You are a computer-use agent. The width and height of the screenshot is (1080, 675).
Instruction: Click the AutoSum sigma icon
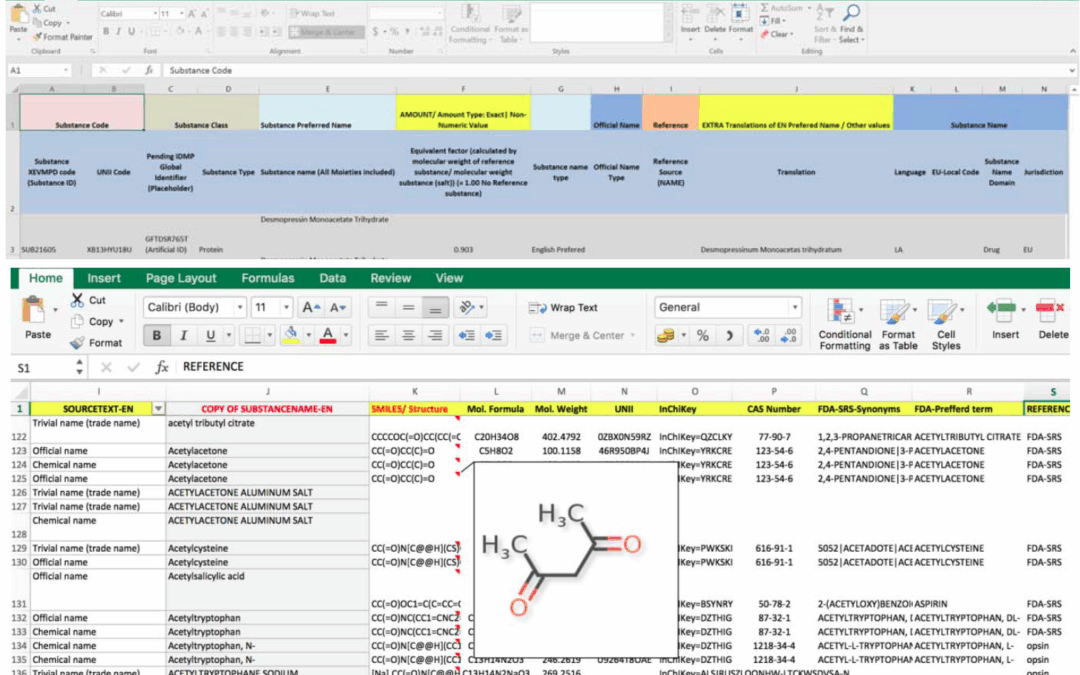[765, 8]
